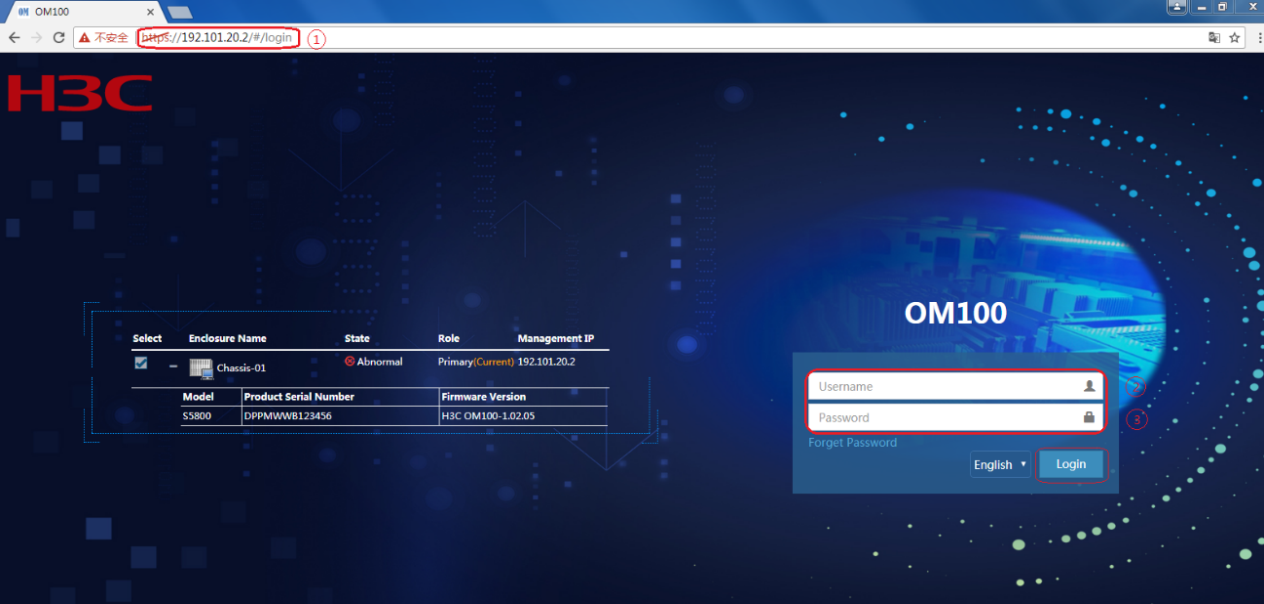Click the lock icon in Password field
The image size is (1264, 604).
[1089, 417]
